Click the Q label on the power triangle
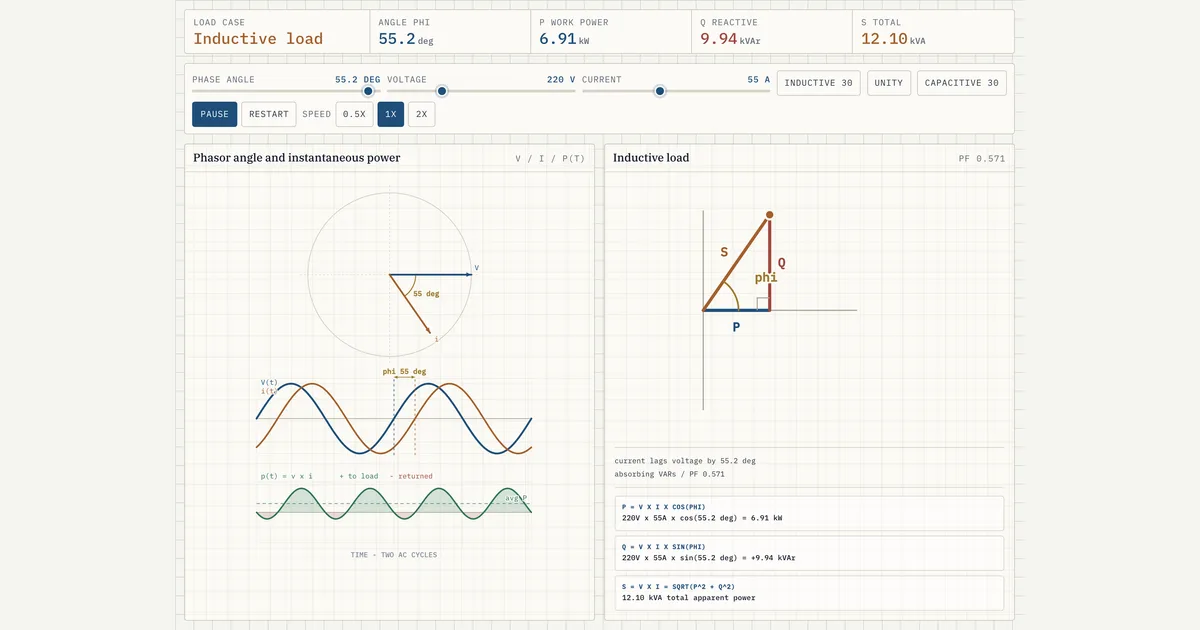1200x630 pixels. (x=781, y=263)
